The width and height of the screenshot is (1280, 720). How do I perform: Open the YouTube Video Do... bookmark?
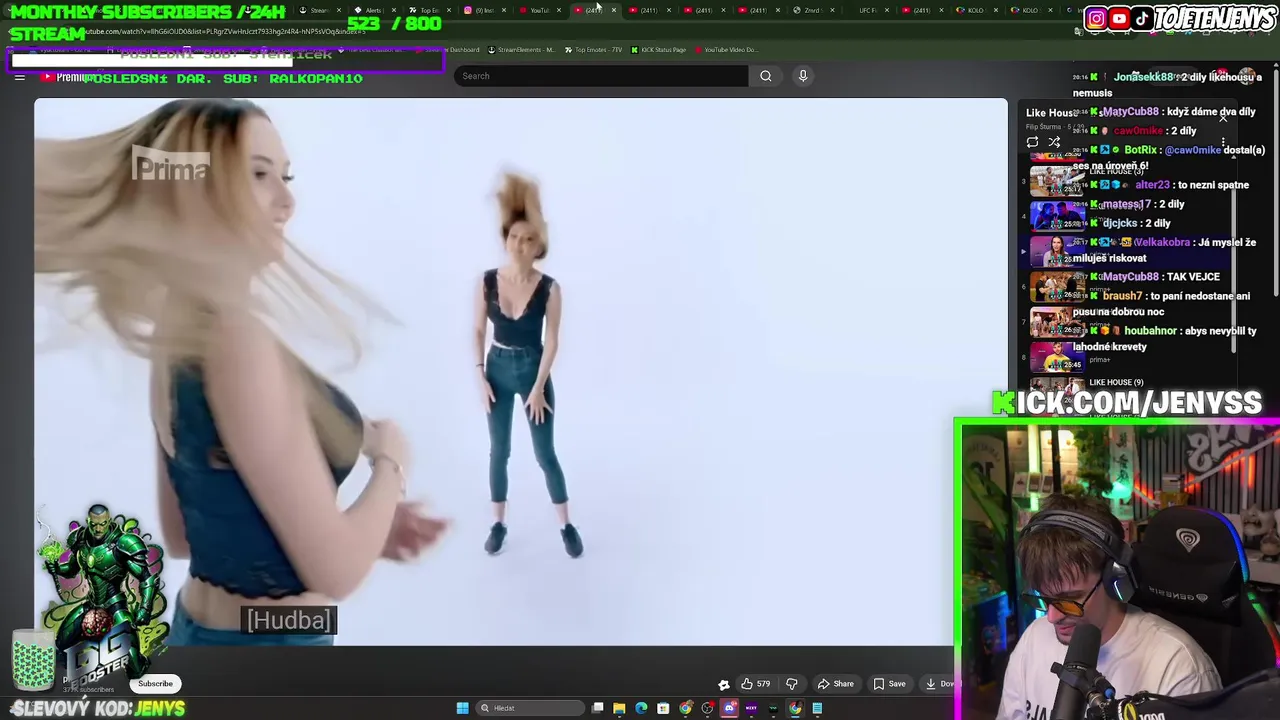tap(726, 50)
